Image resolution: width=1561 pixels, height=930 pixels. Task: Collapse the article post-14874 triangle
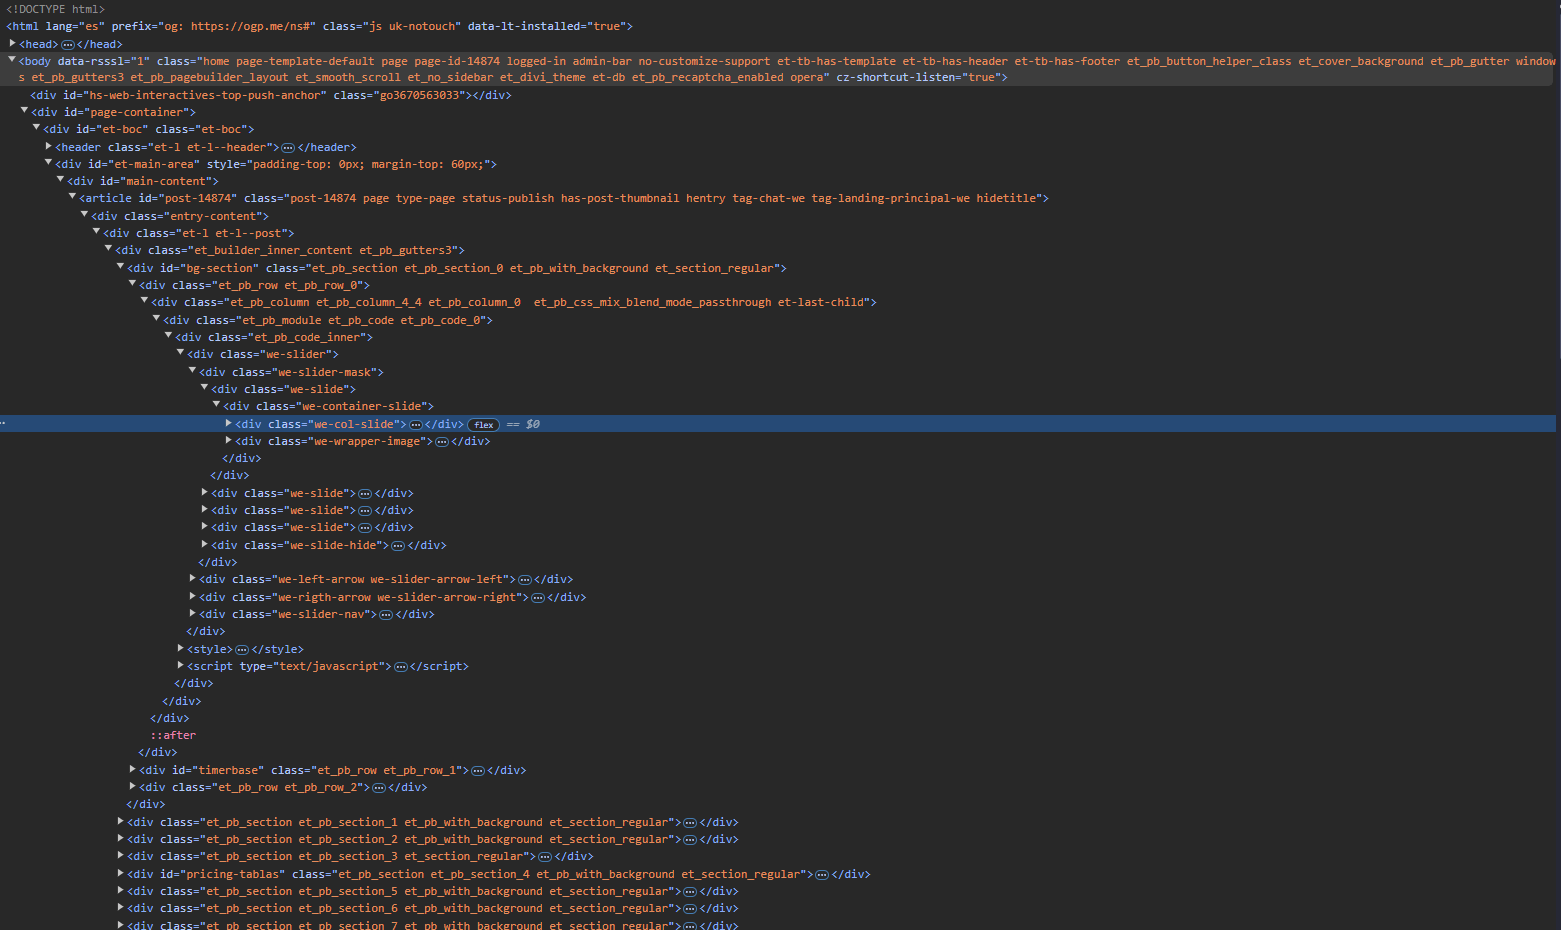coord(73,197)
